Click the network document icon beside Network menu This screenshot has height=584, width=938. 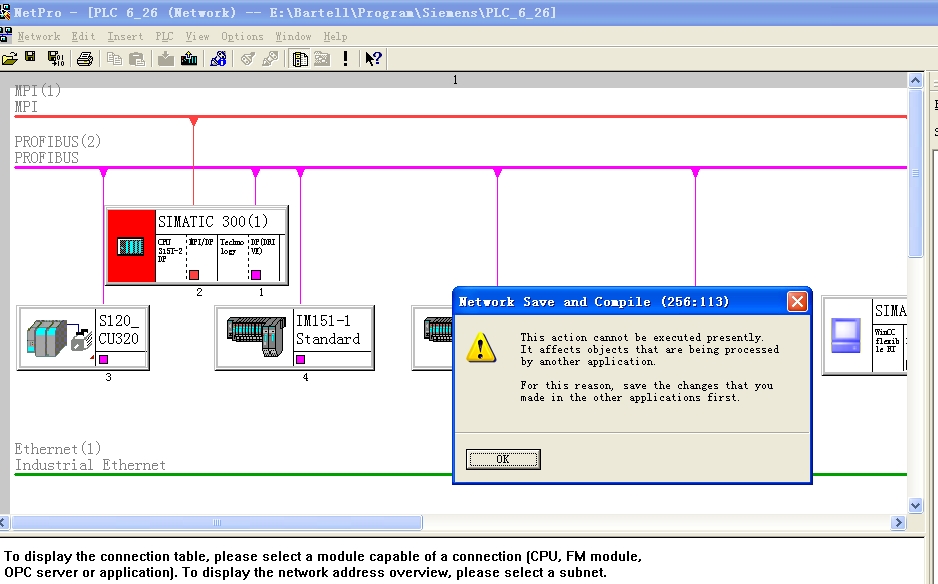pyautogui.click(x=5, y=36)
